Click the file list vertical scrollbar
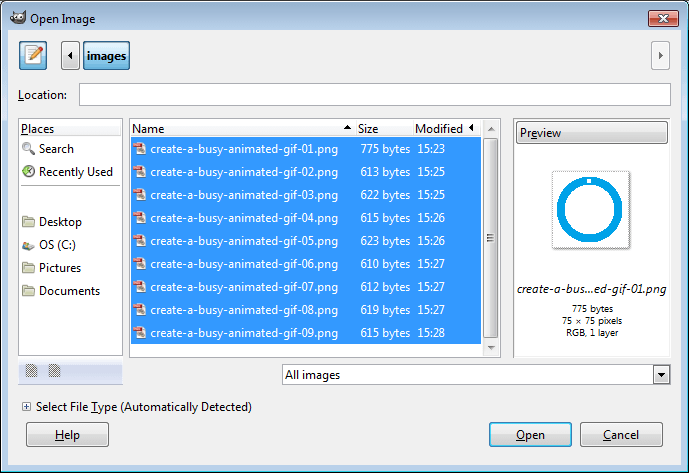689x473 pixels. pos(490,238)
